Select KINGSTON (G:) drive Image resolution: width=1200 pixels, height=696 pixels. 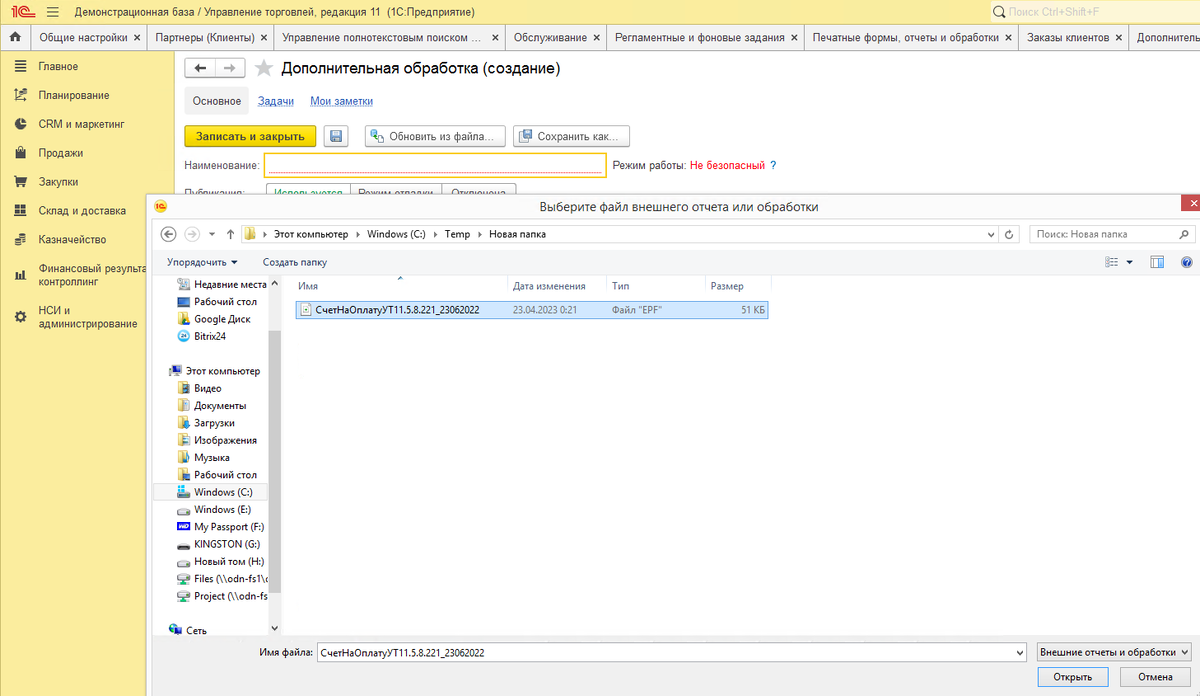[226, 544]
